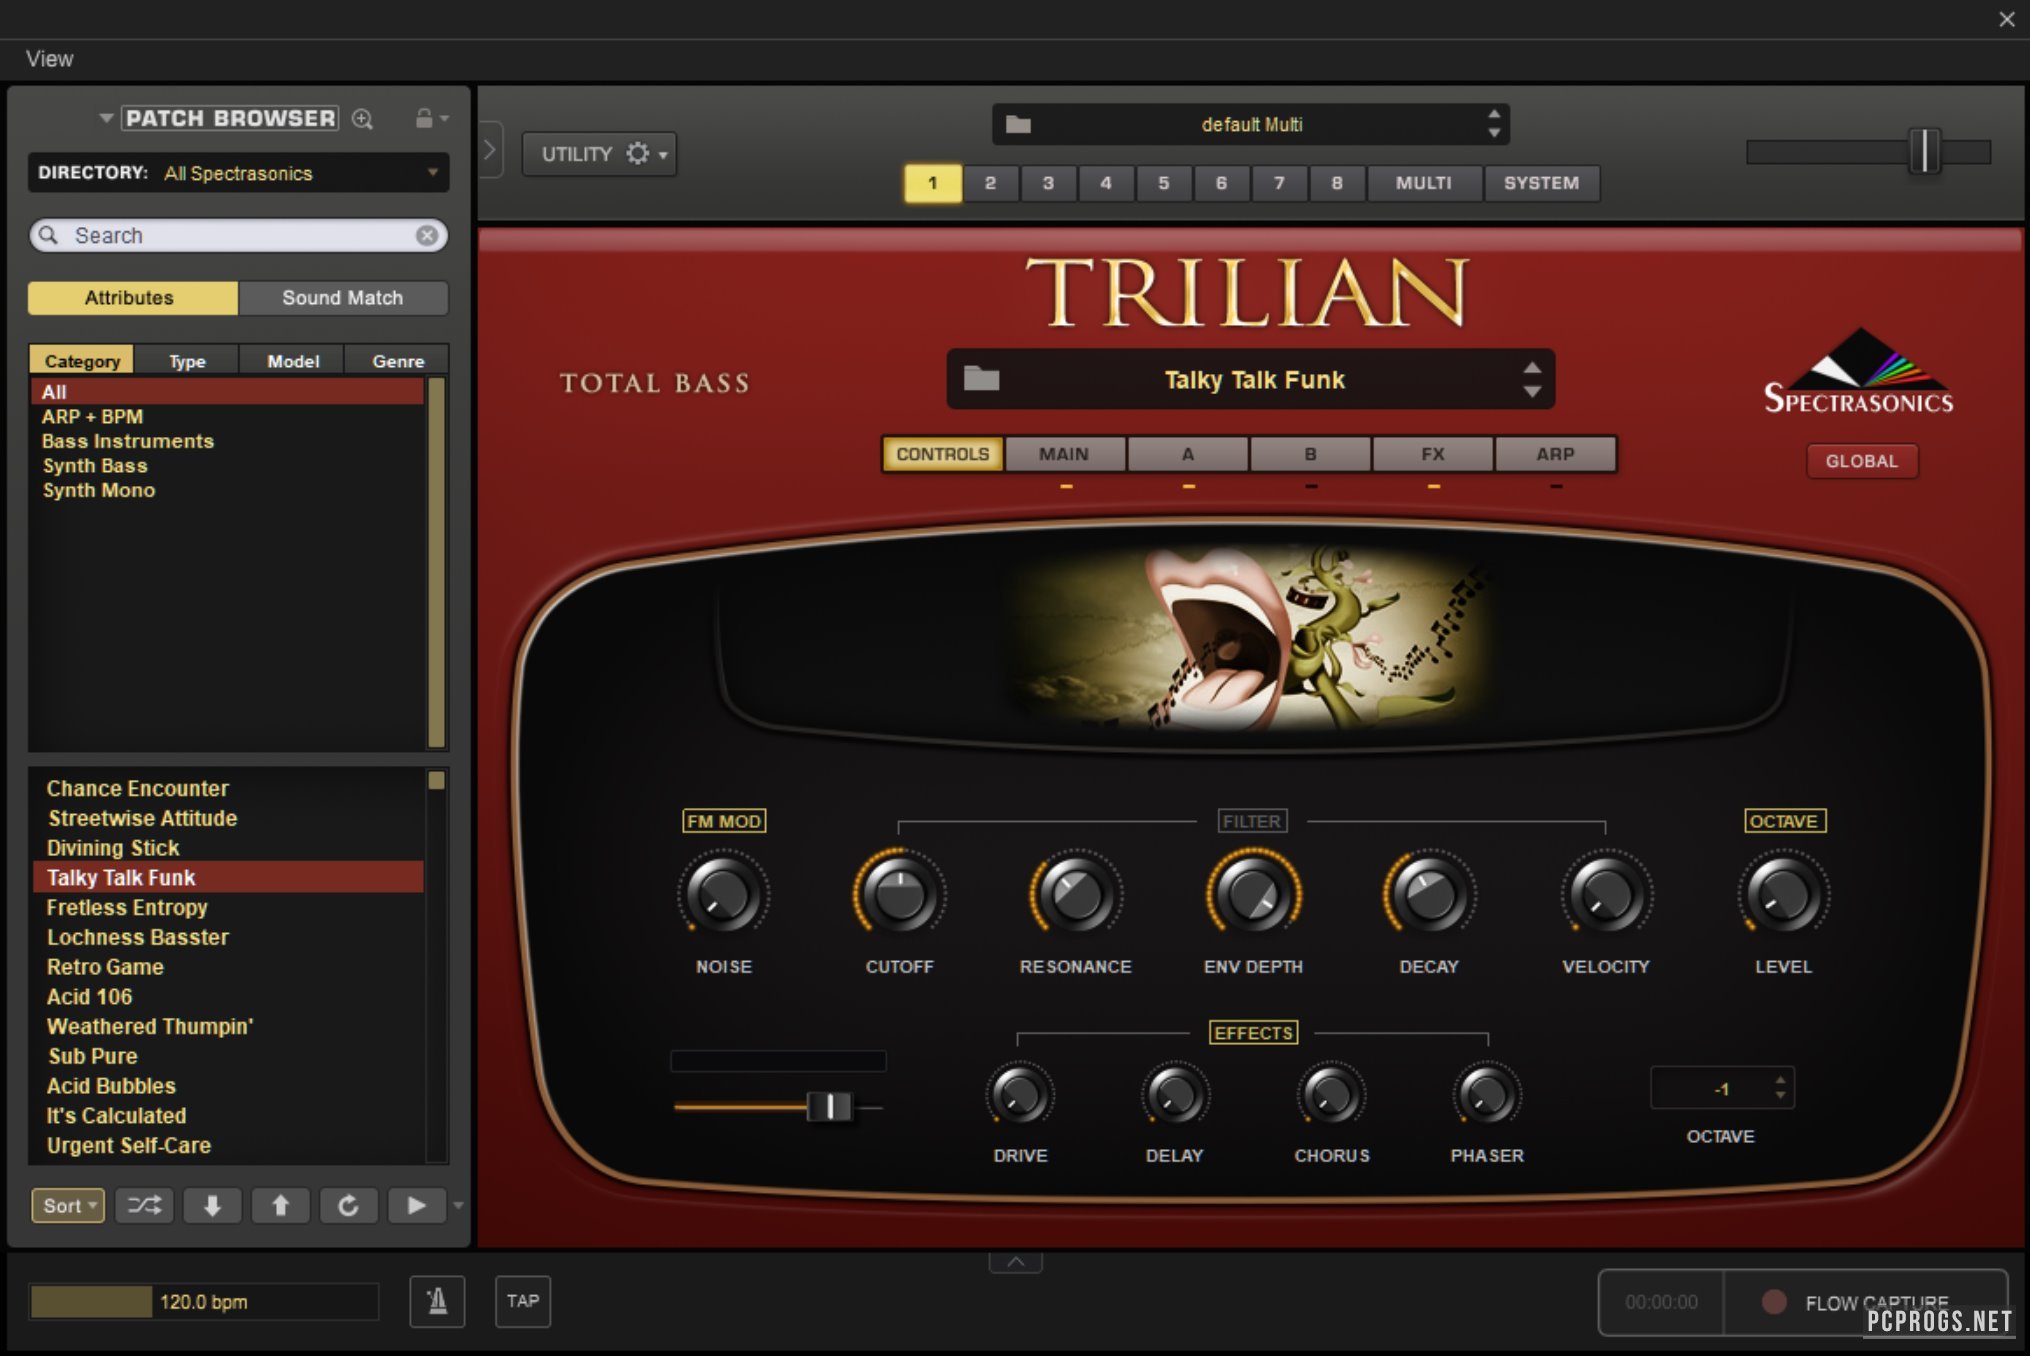Step to the next patch with down arrow
Viewport: 2030px width, 1356px height.
[212, 1205]
